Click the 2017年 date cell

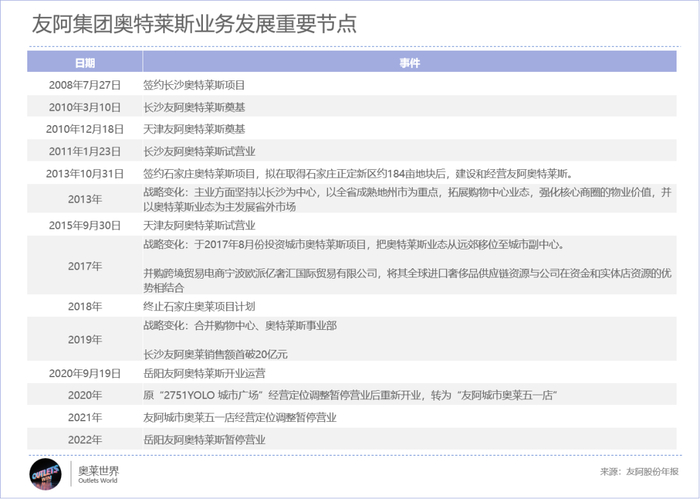point(85,266)
